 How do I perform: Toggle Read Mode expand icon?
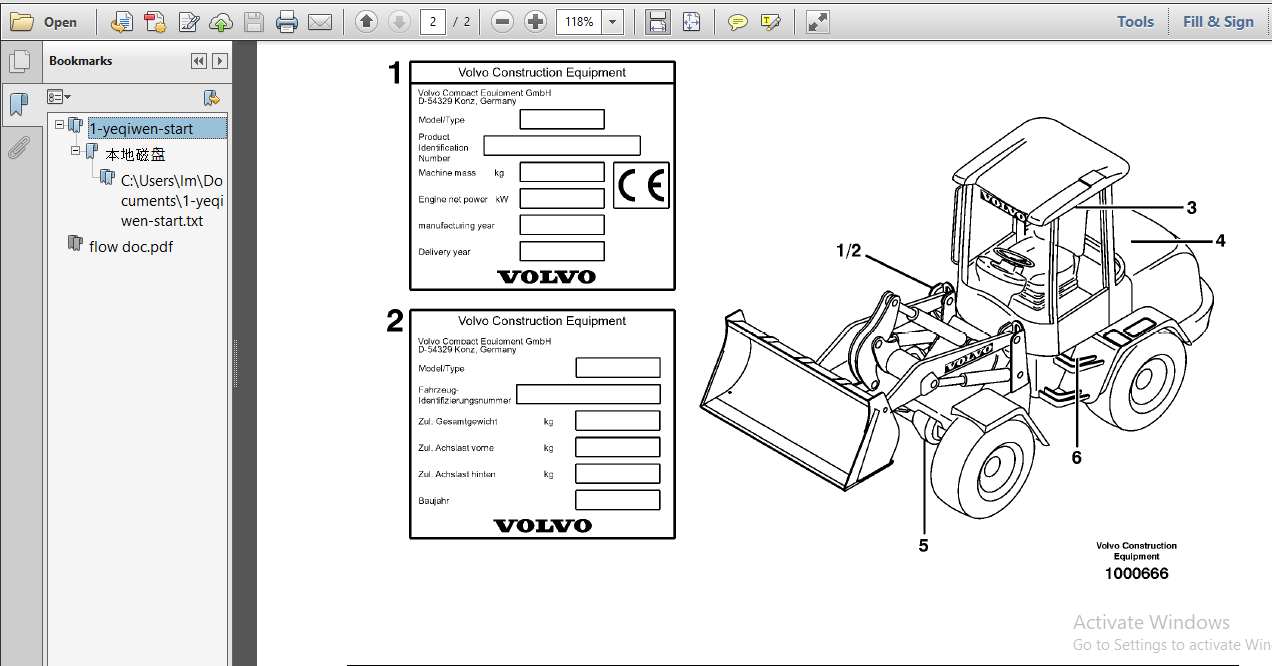point(817,22)
